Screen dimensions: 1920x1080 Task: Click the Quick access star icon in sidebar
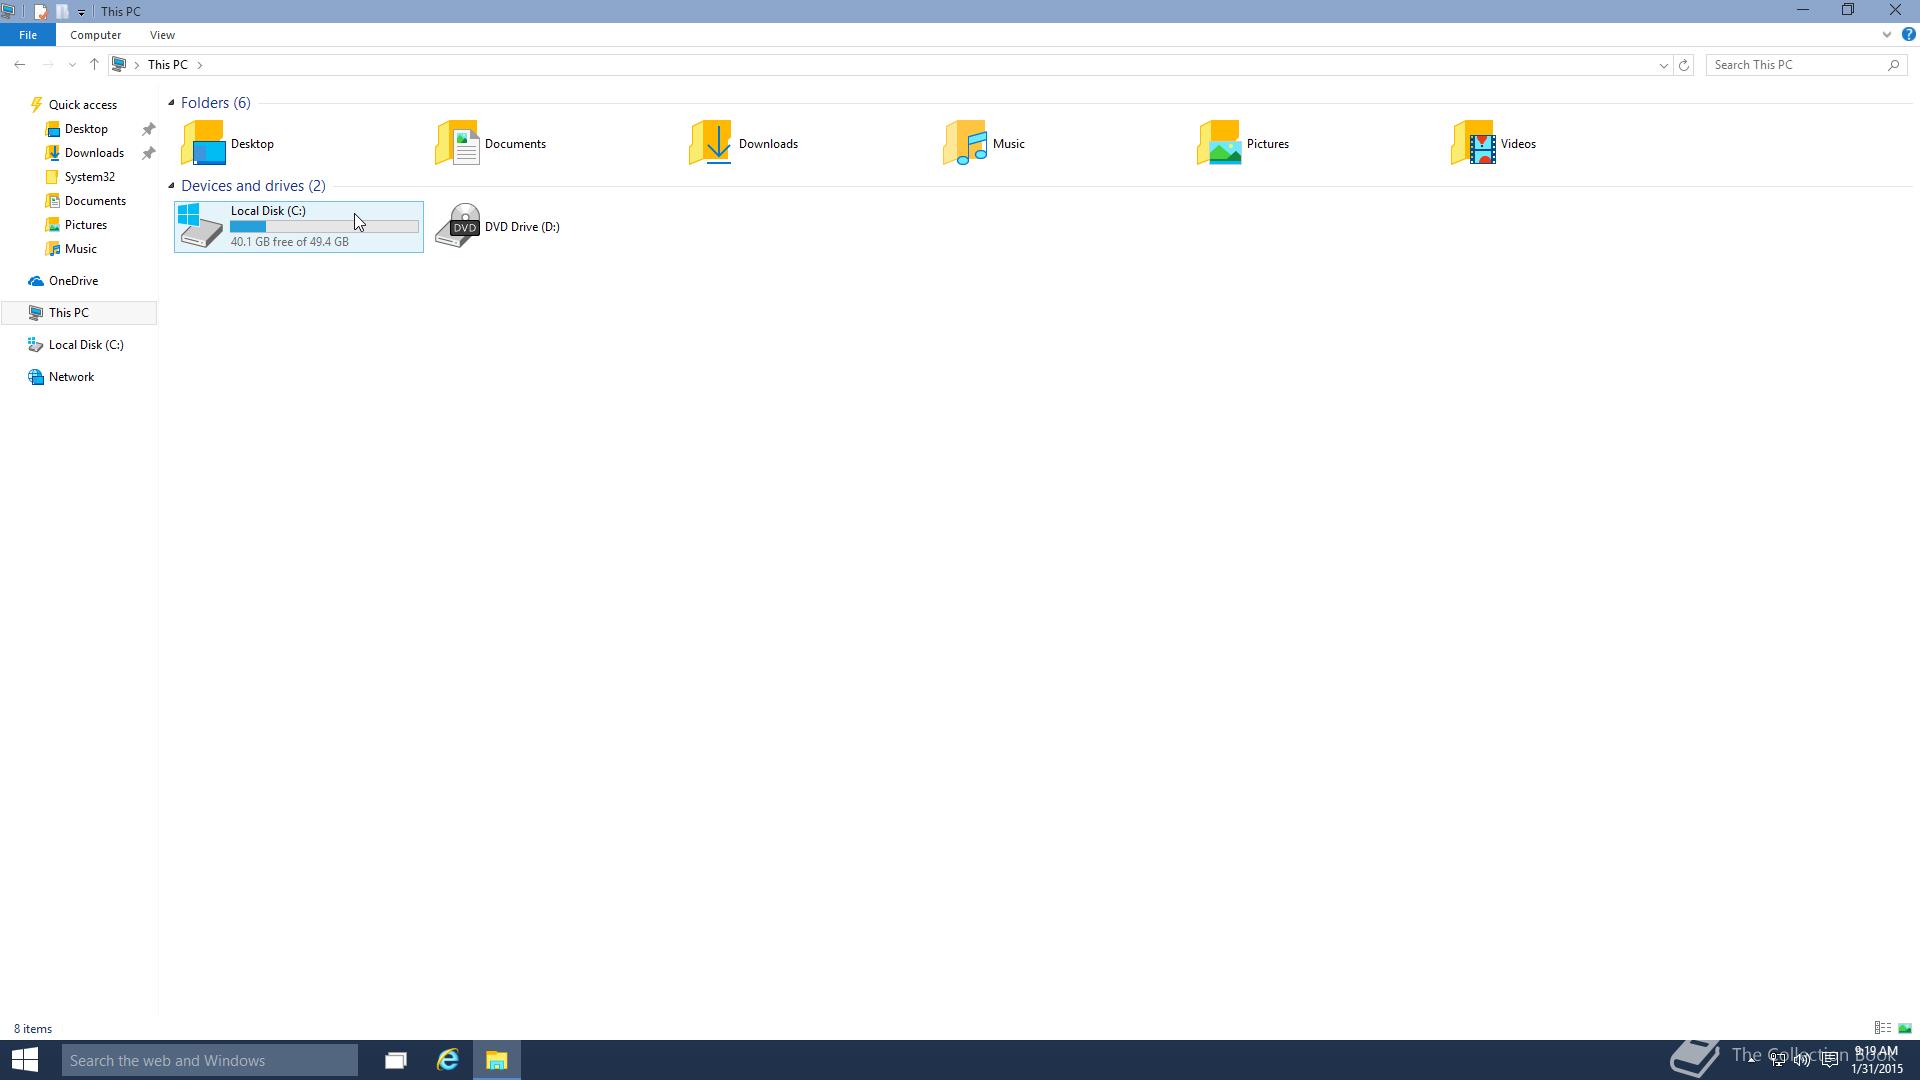pyautogui.click(x=36, y=104)
